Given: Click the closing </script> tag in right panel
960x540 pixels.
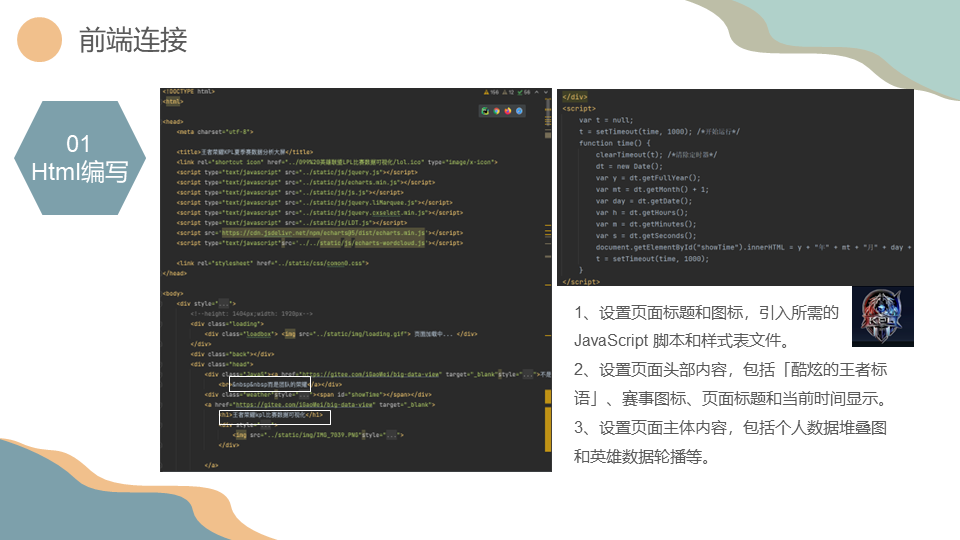Looking at the screenshot, I should click(581, 282).
